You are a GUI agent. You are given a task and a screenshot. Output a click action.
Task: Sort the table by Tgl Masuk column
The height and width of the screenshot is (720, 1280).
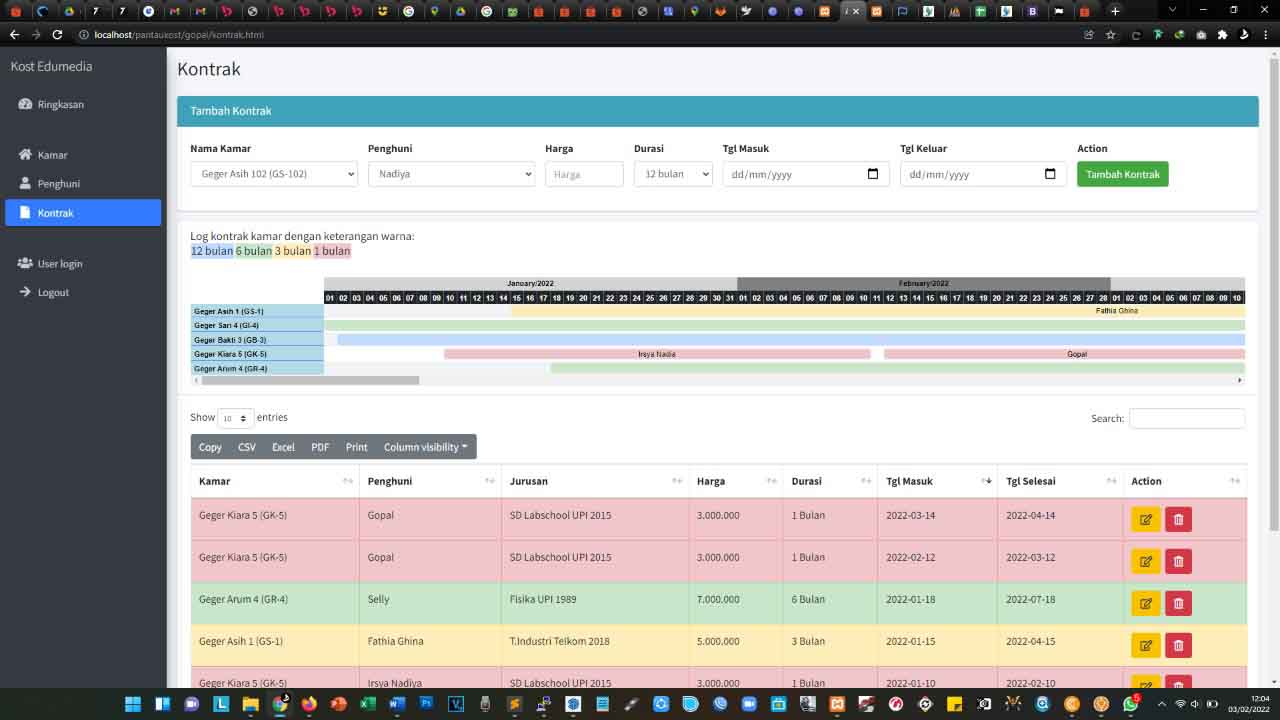936,481
